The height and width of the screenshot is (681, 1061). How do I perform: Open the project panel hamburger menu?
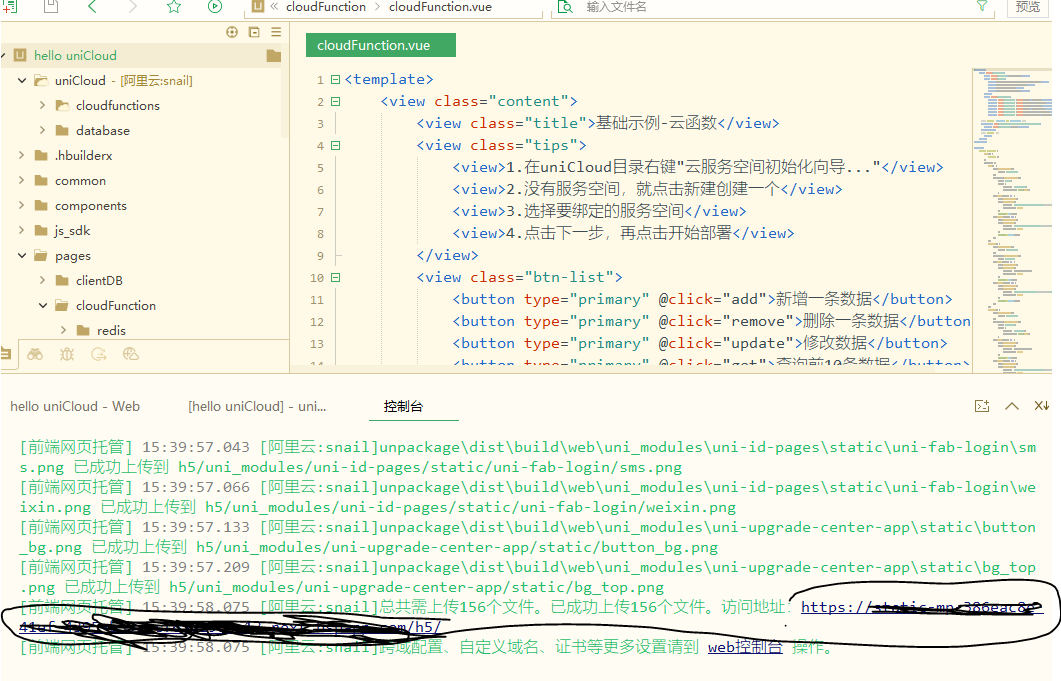point(276,31)
